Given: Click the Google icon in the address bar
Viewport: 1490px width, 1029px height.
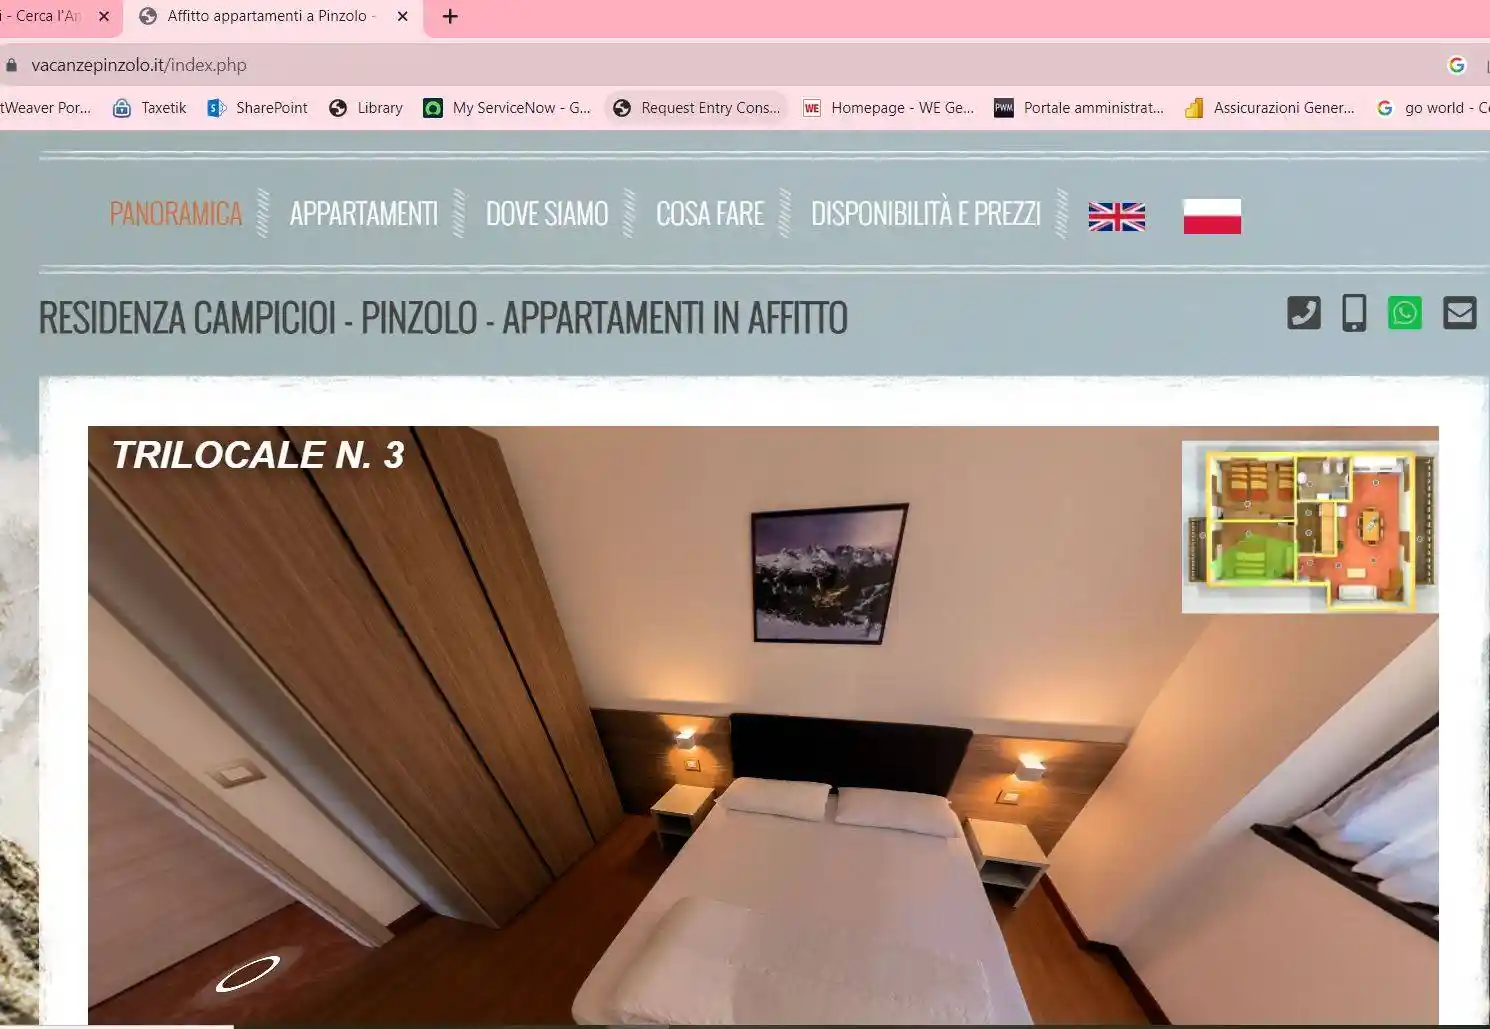Looking at the screenshot, I should [x=1457, y=64].
